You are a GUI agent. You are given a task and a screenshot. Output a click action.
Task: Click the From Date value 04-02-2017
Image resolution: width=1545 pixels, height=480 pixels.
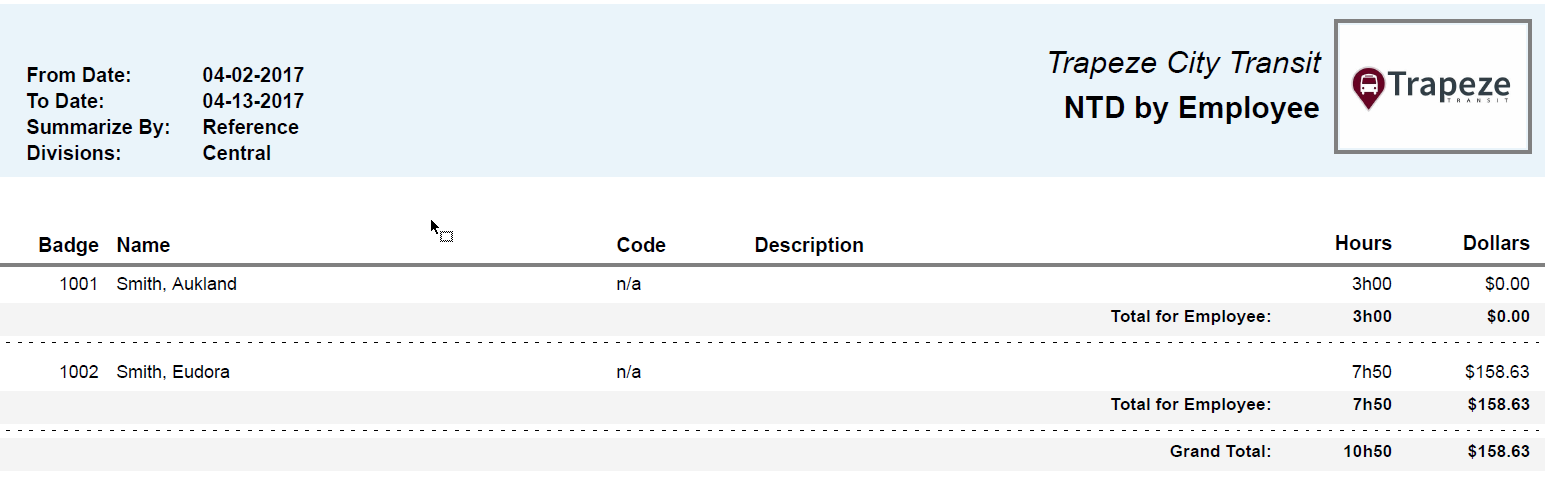click(x=253, y=75)
